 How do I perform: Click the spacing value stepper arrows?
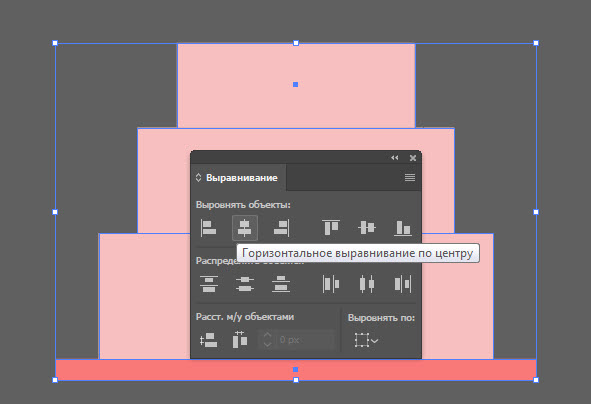tap(267, 340)
